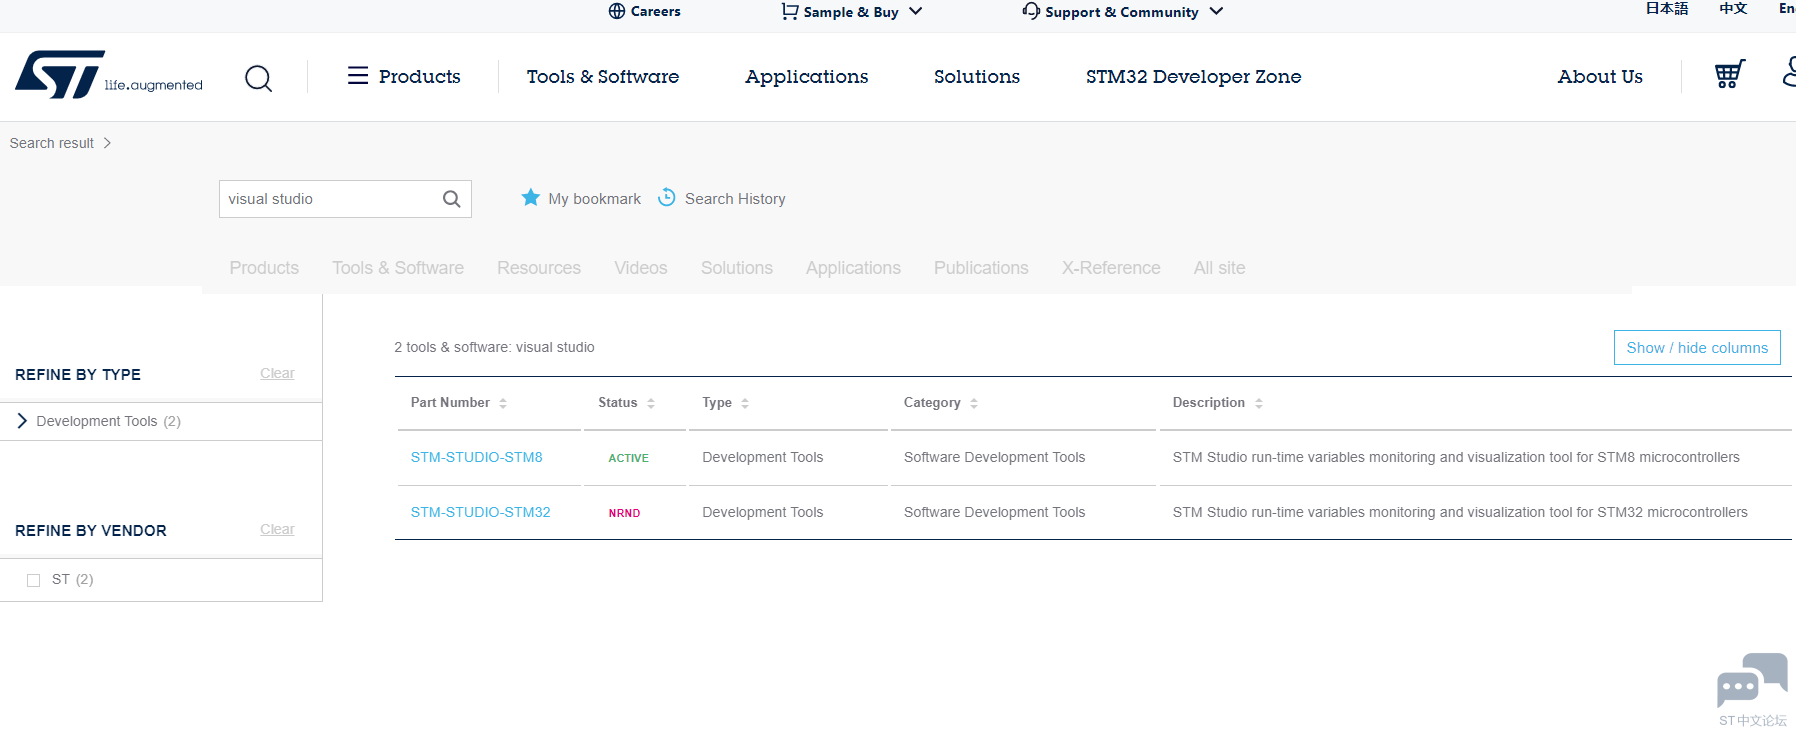Click the headset icon beside Support & Community
The height and width of the screenshot is (736, 1796).
1031,11
